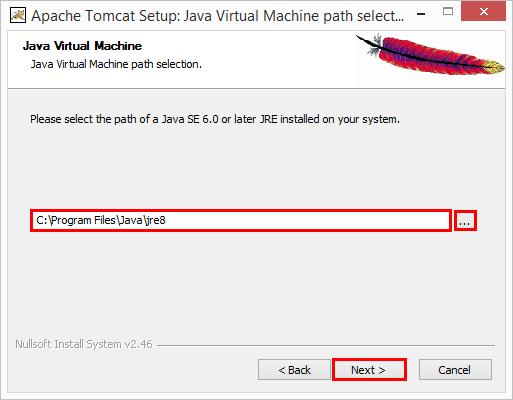Proceed with the Next > button

tap(369, 370)
